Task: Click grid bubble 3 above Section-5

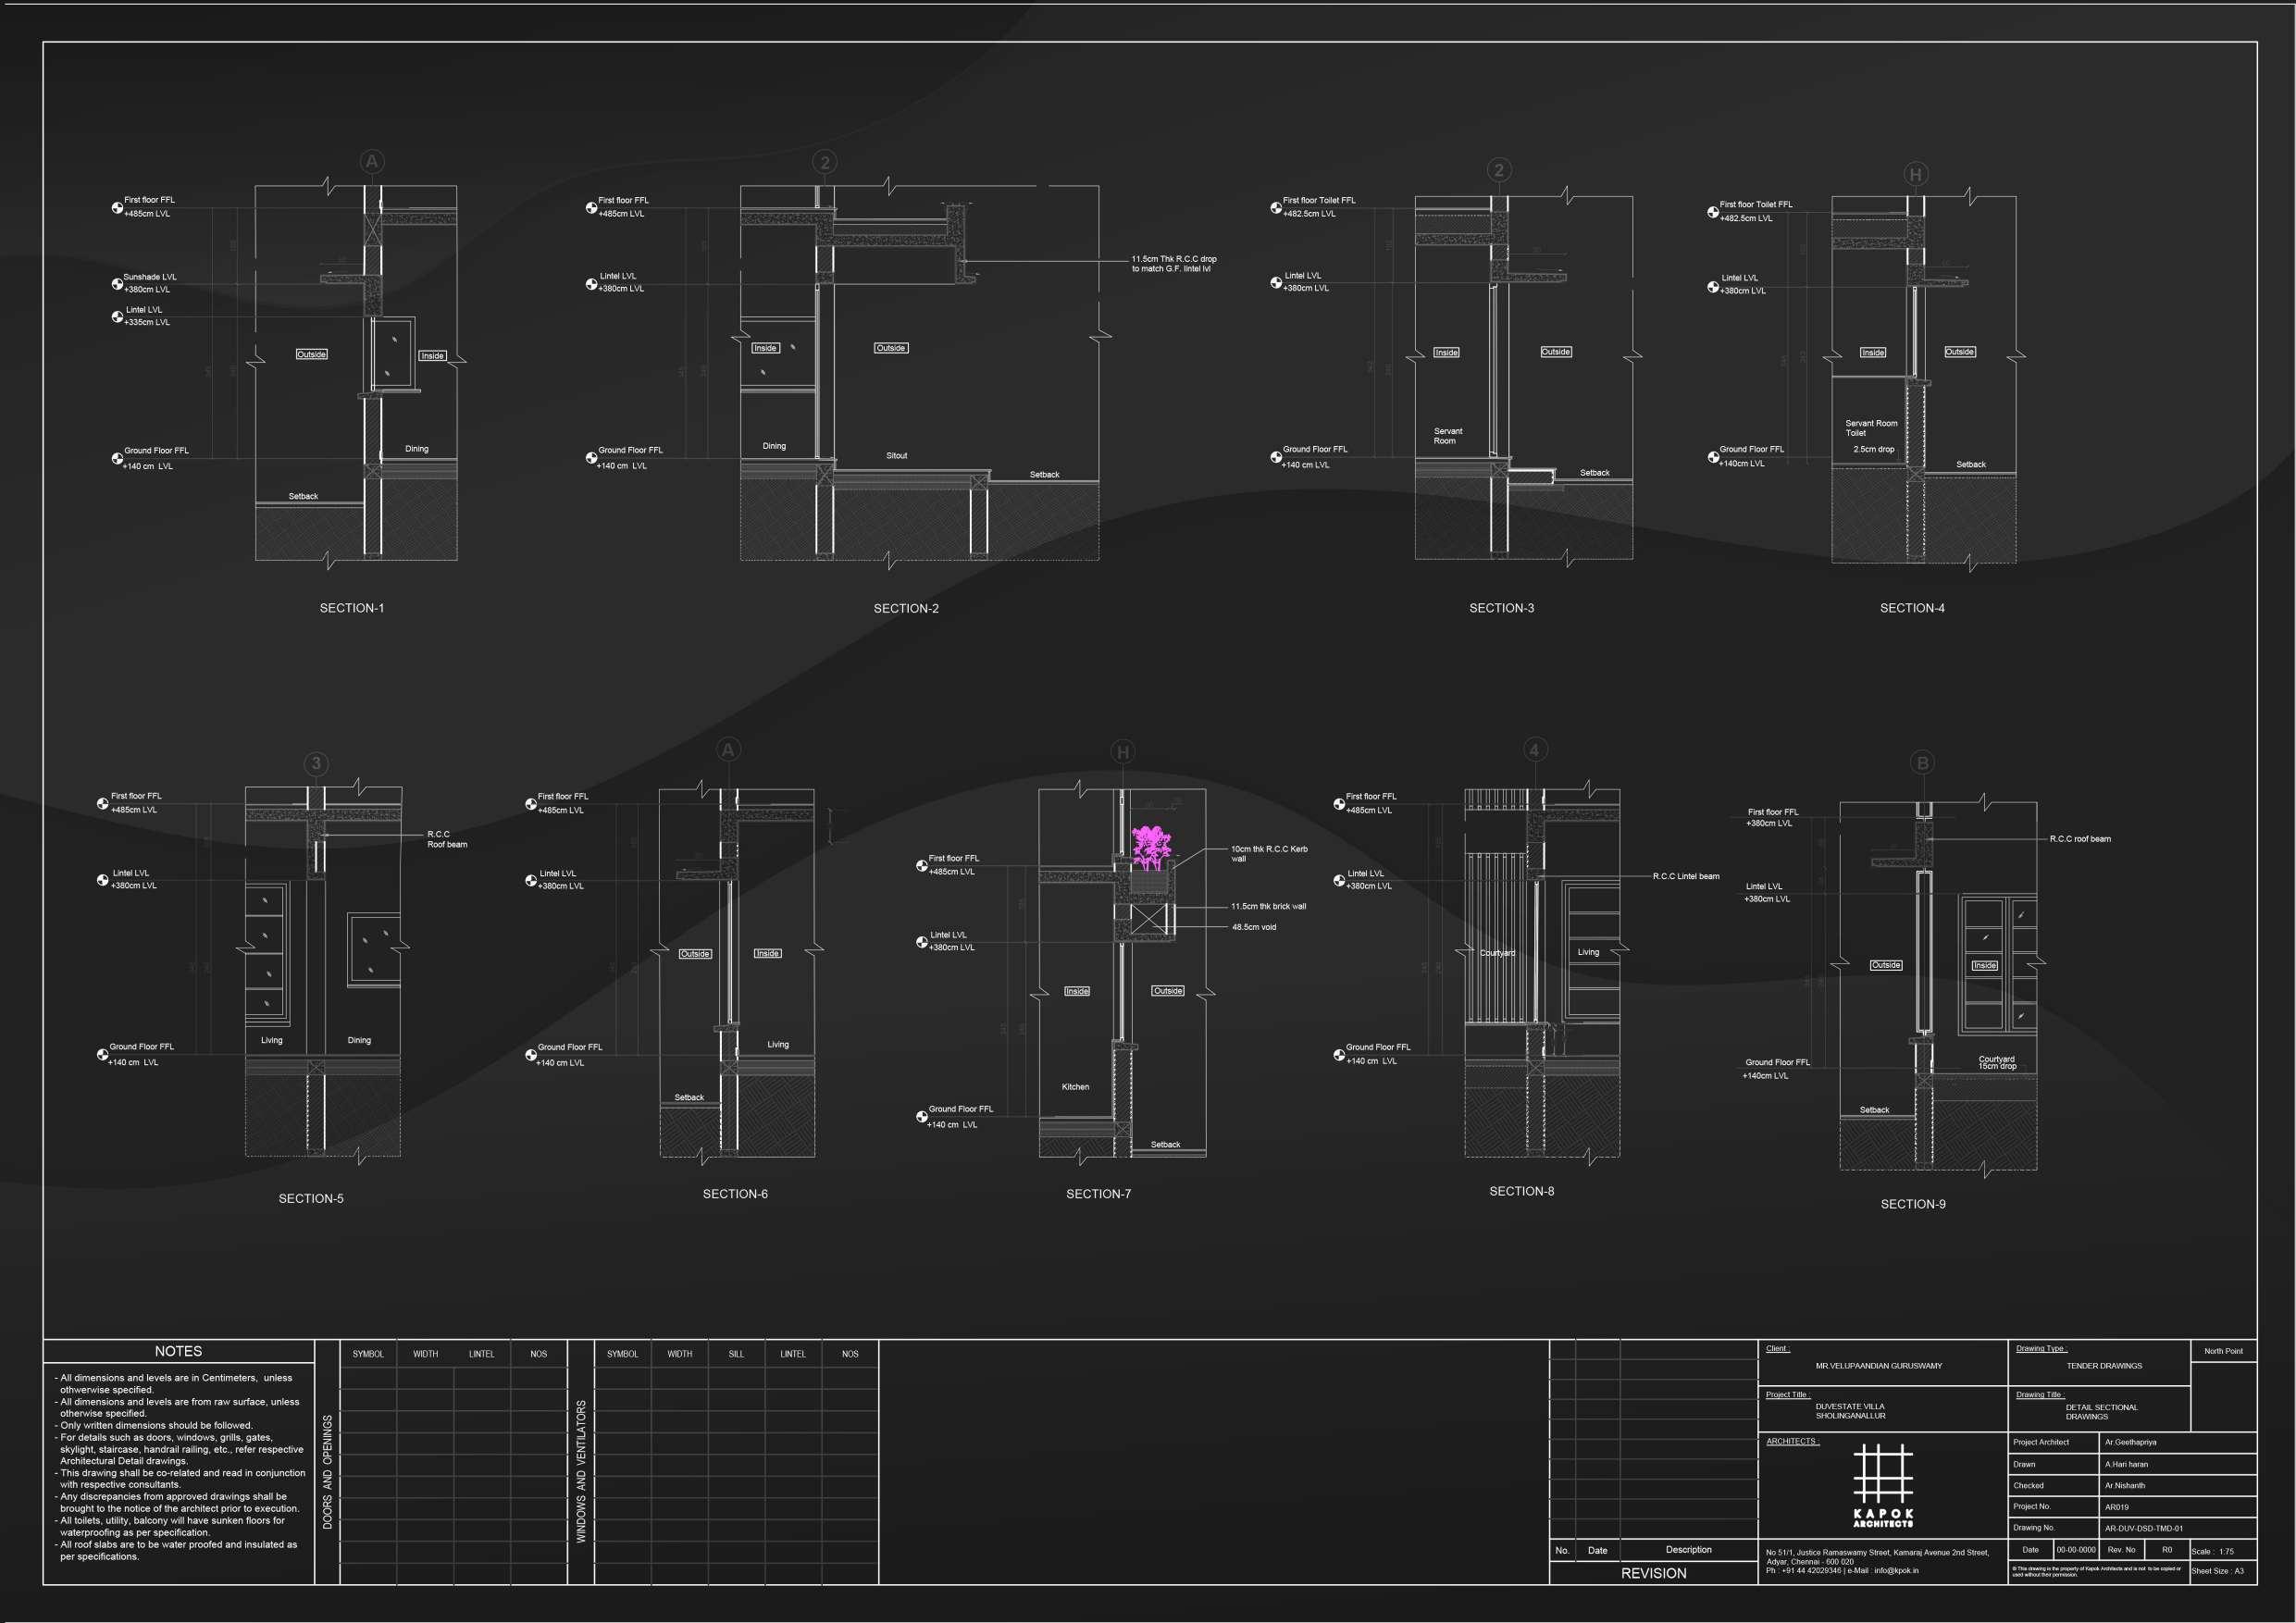Action: 316,764
